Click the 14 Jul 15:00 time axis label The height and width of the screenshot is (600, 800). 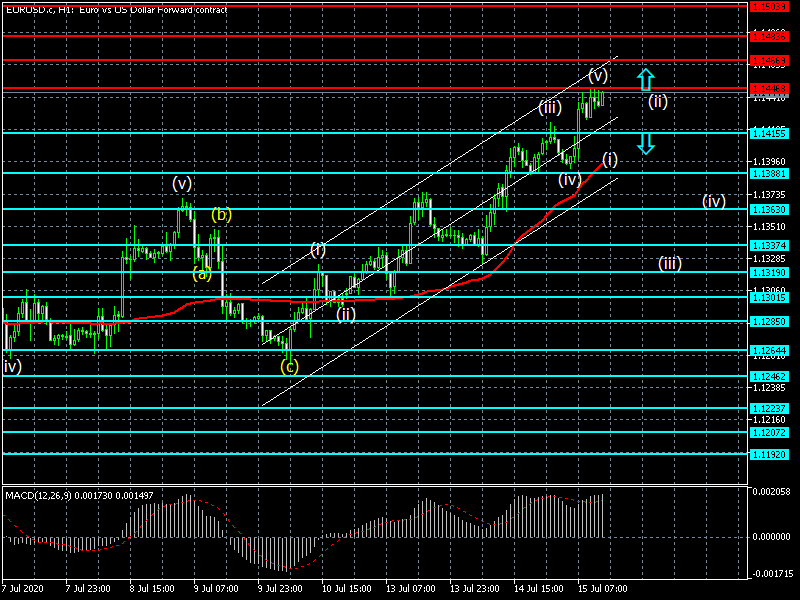tap(538, 589)
